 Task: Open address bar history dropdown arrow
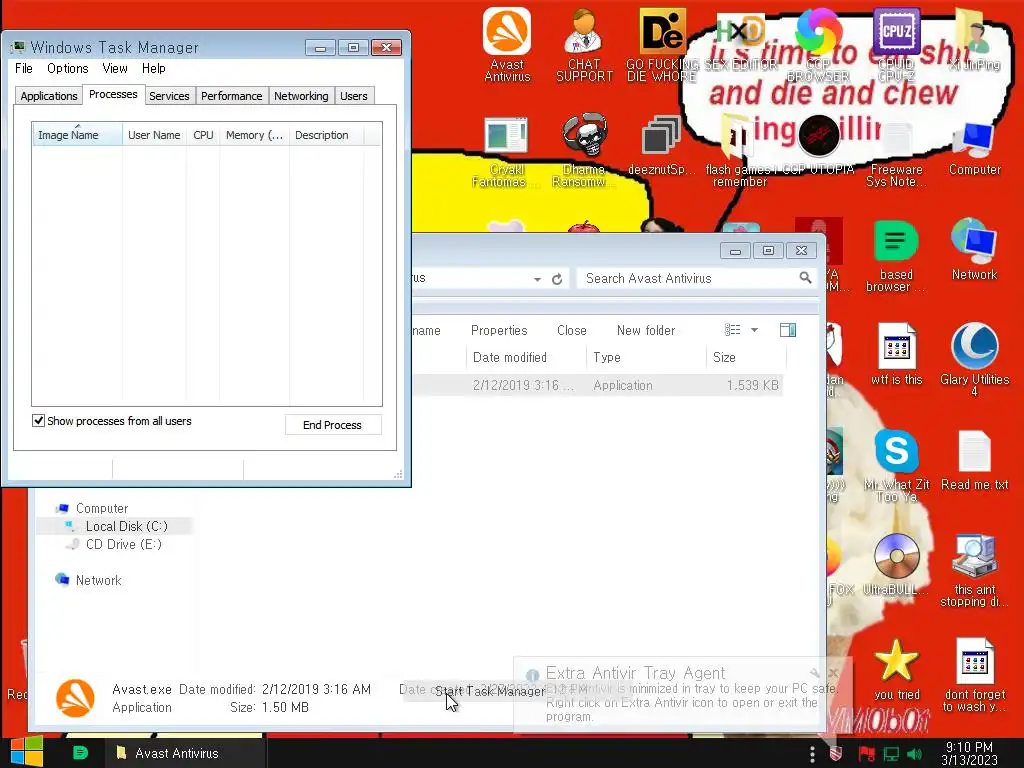537,279
